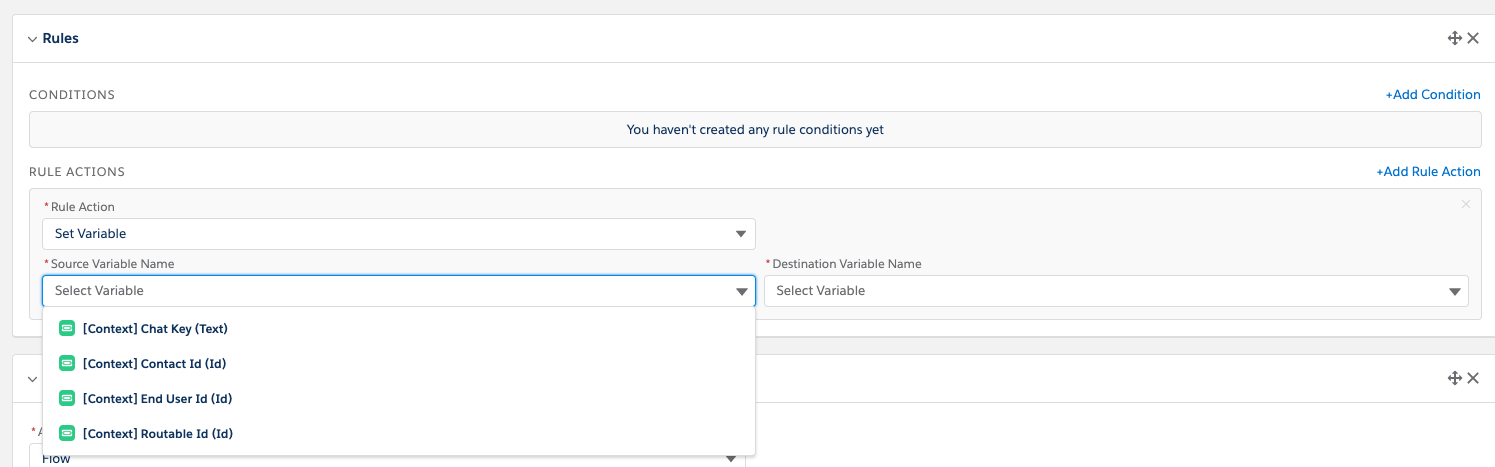1495x467 pixels.
Task: Select the [Context] Chat Key (Text) option
Action: (x=155, y=329)
